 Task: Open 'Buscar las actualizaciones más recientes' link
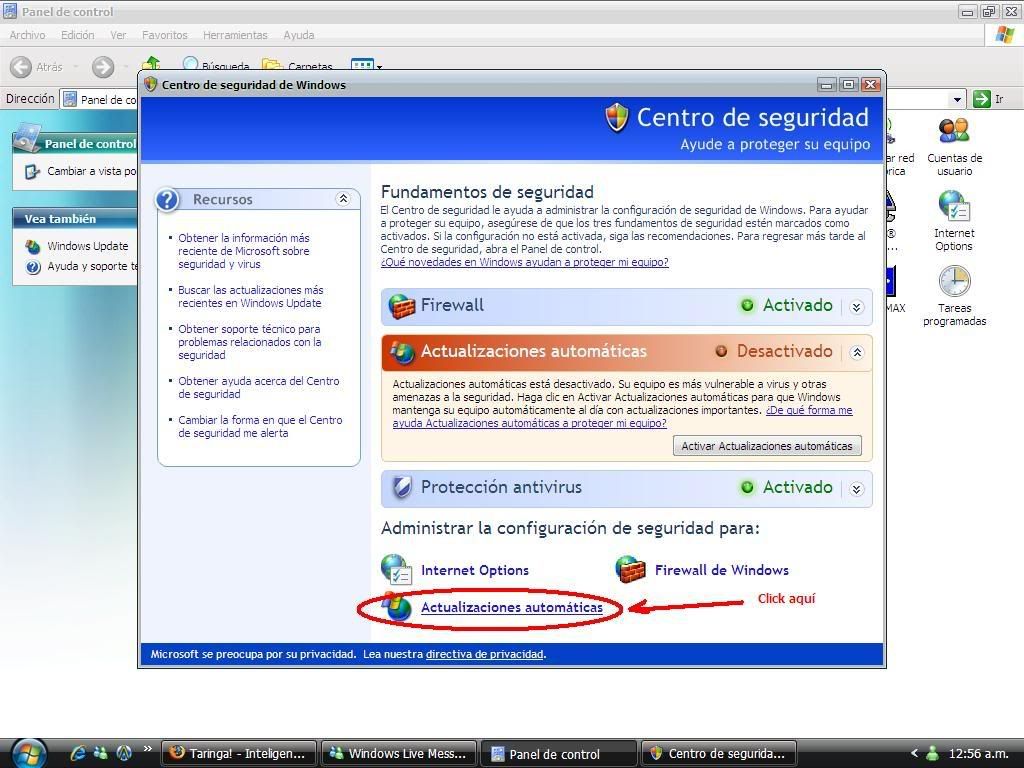coord(251,296)
